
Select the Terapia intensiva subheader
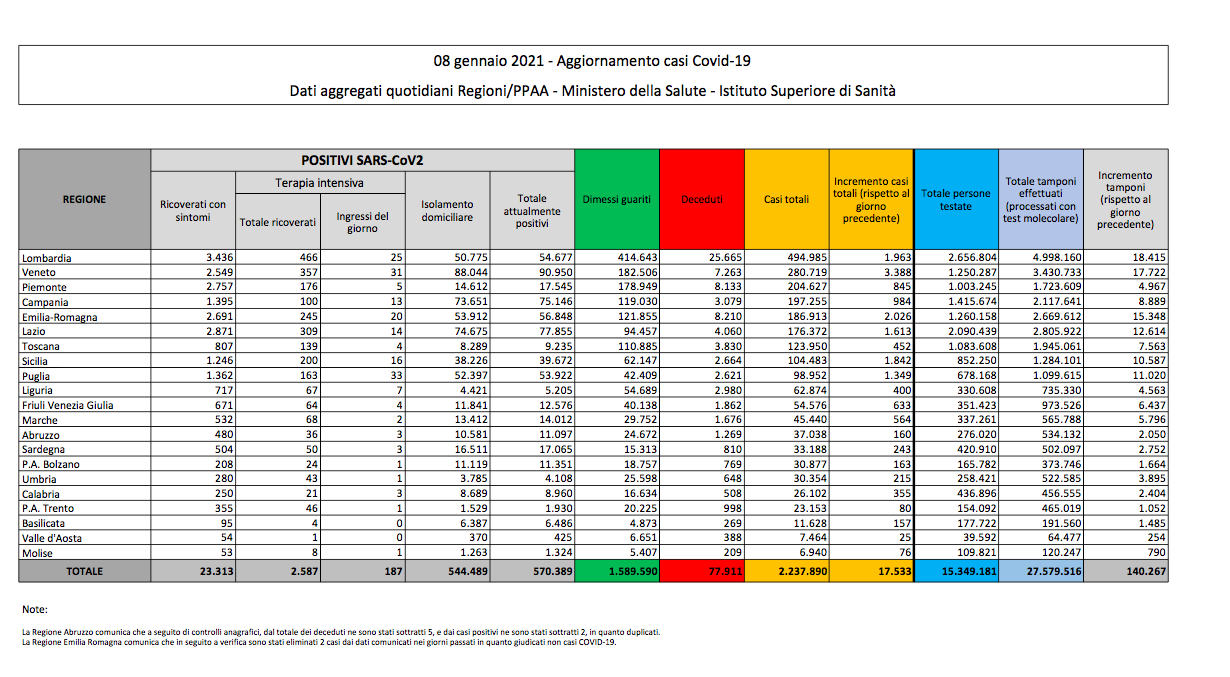320,183
